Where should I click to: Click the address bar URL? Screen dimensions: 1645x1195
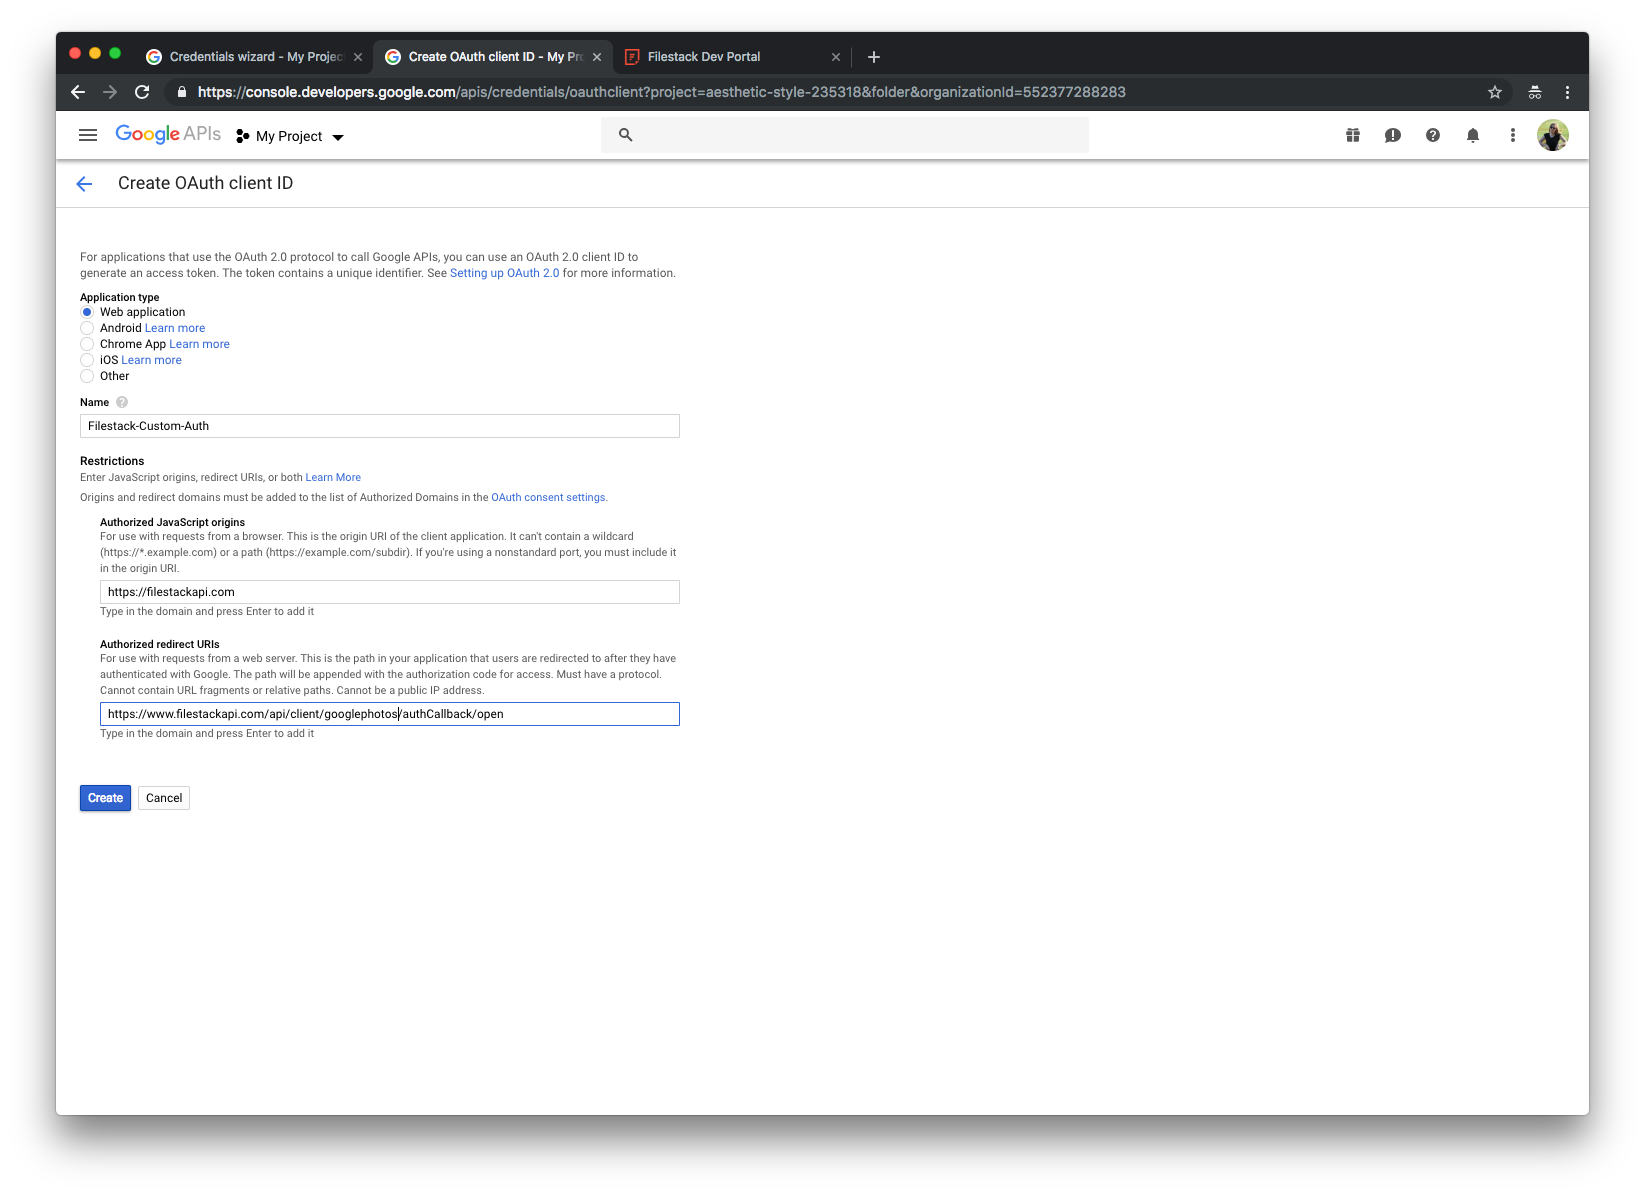[661, 92]
